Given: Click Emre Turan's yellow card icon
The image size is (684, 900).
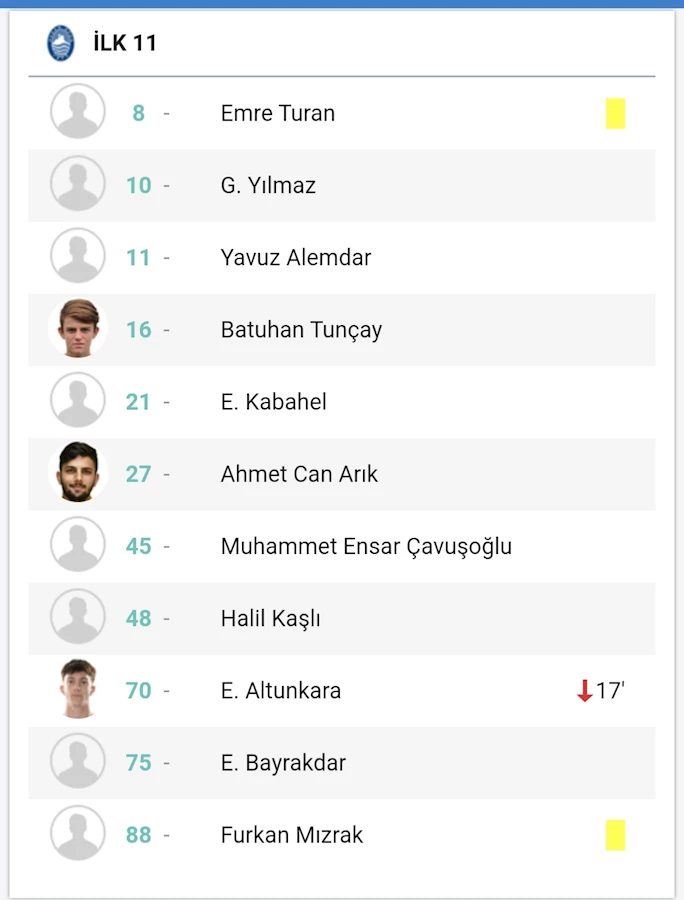Looking at the screenshot, I should tap(615, 114).
